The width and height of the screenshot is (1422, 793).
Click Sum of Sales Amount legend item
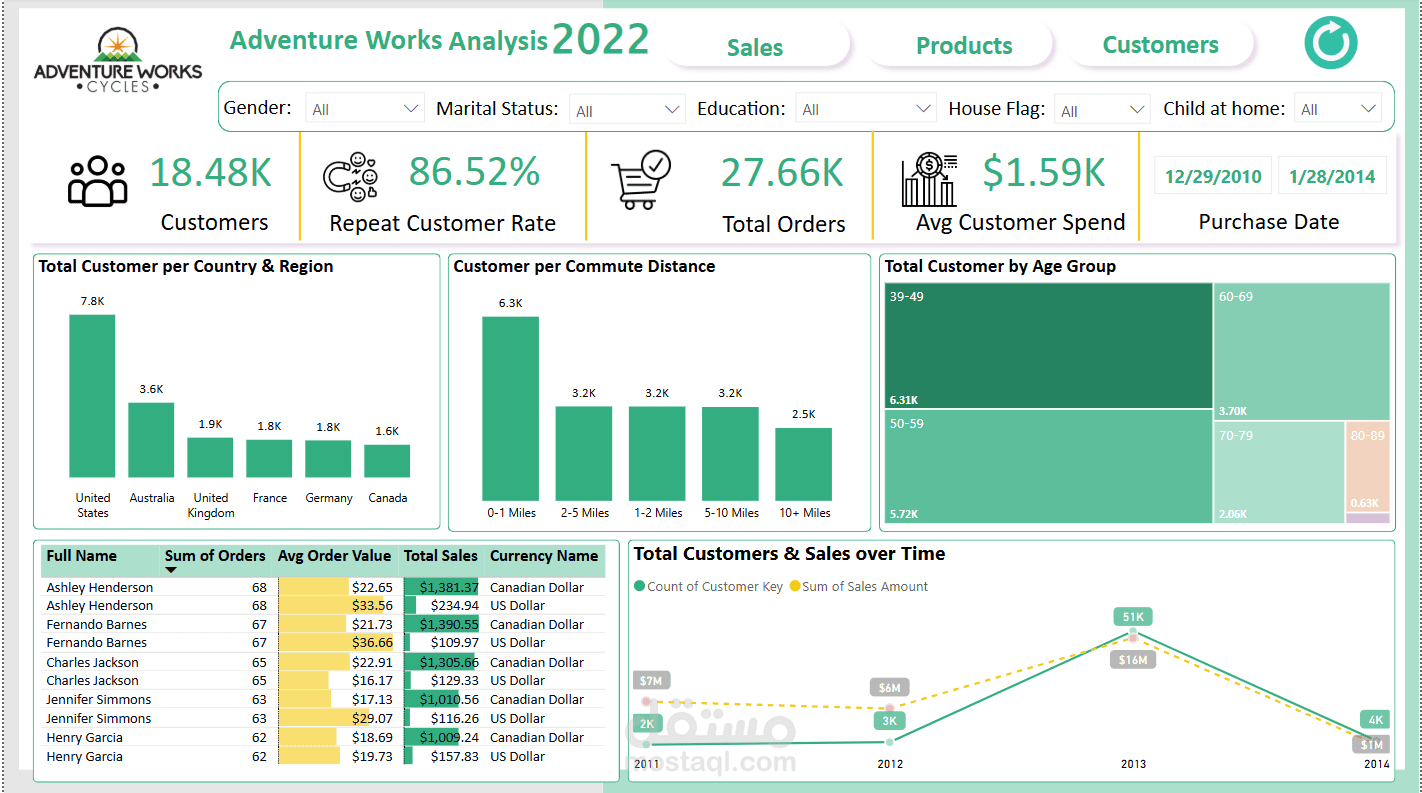859,587
